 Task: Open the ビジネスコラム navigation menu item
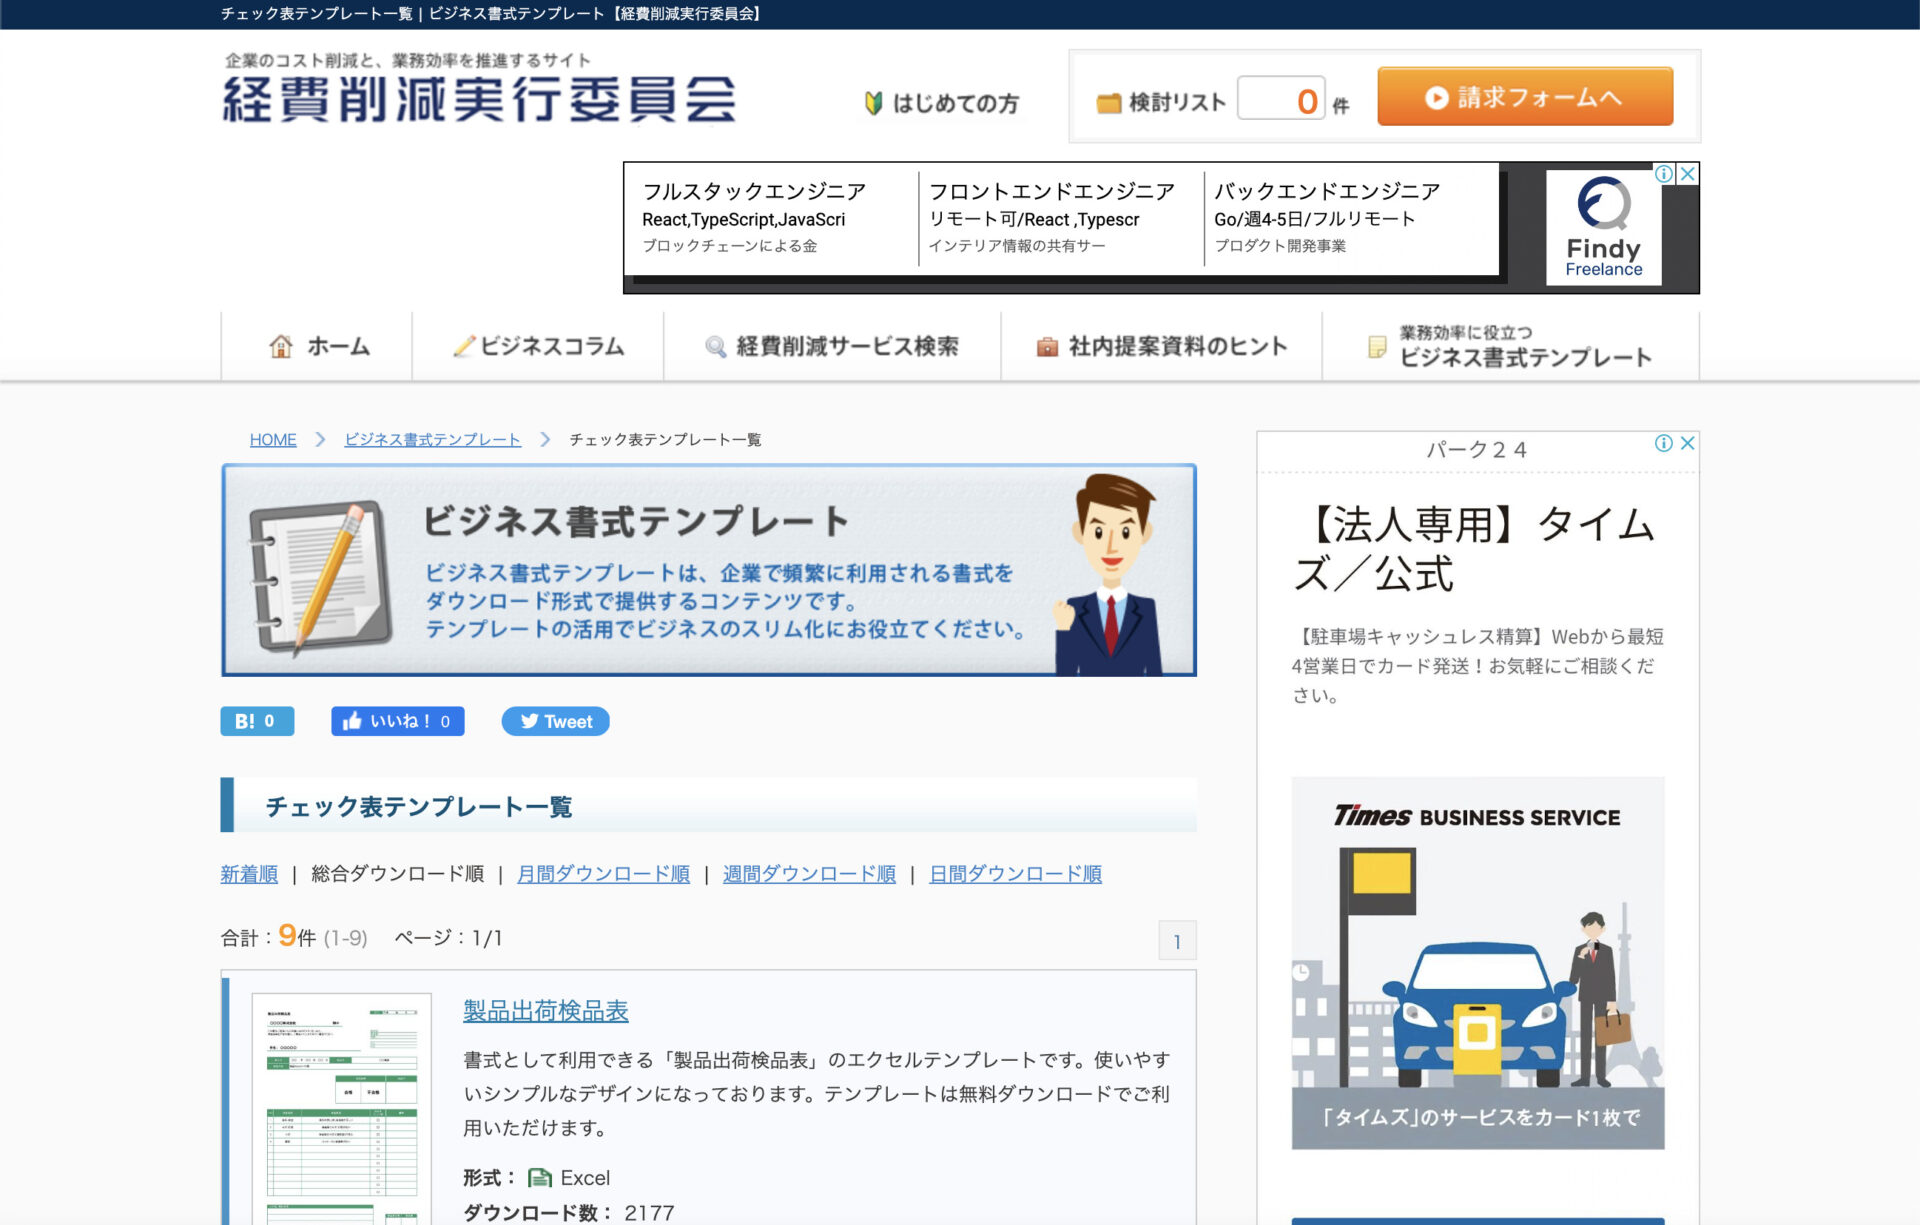click(x=540, y=346)
